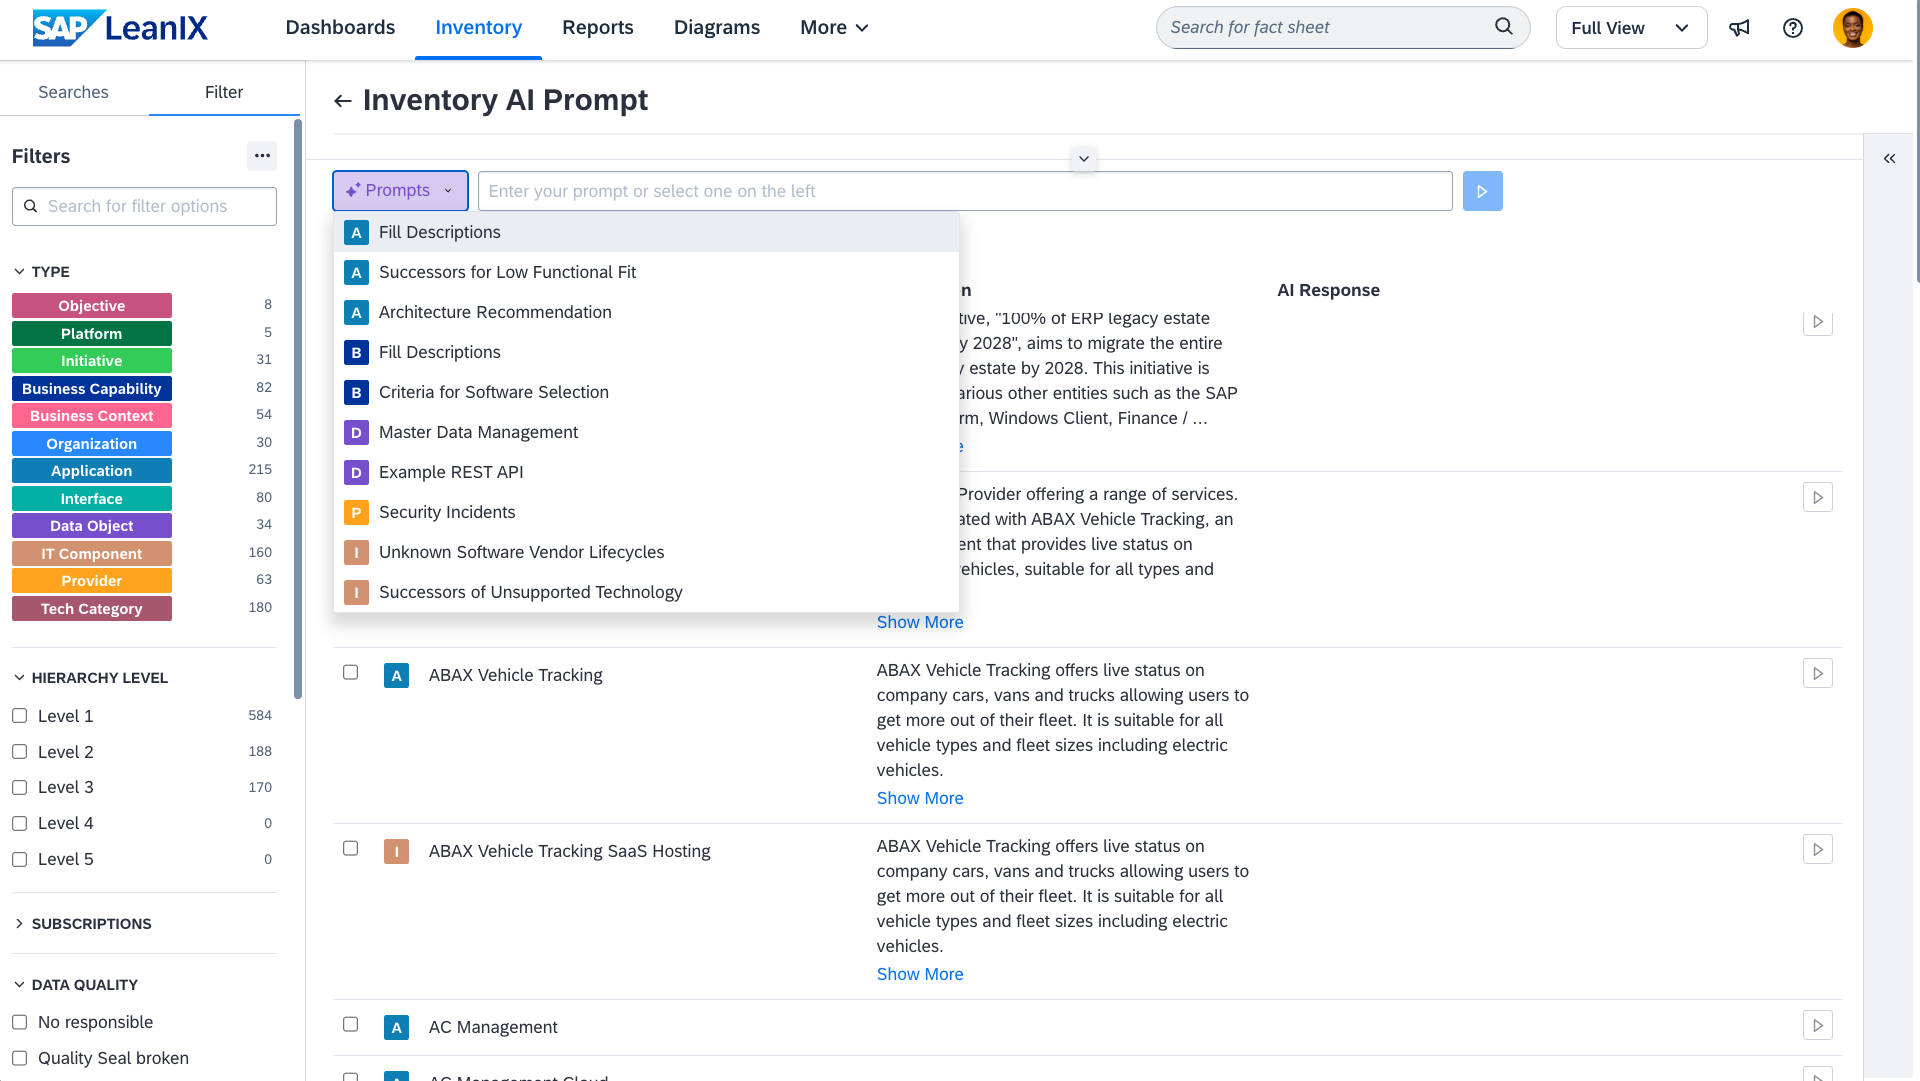
Task: Choose 'Unknown Software Vendor Lifecycles' prompt
Action: point(646,552)
